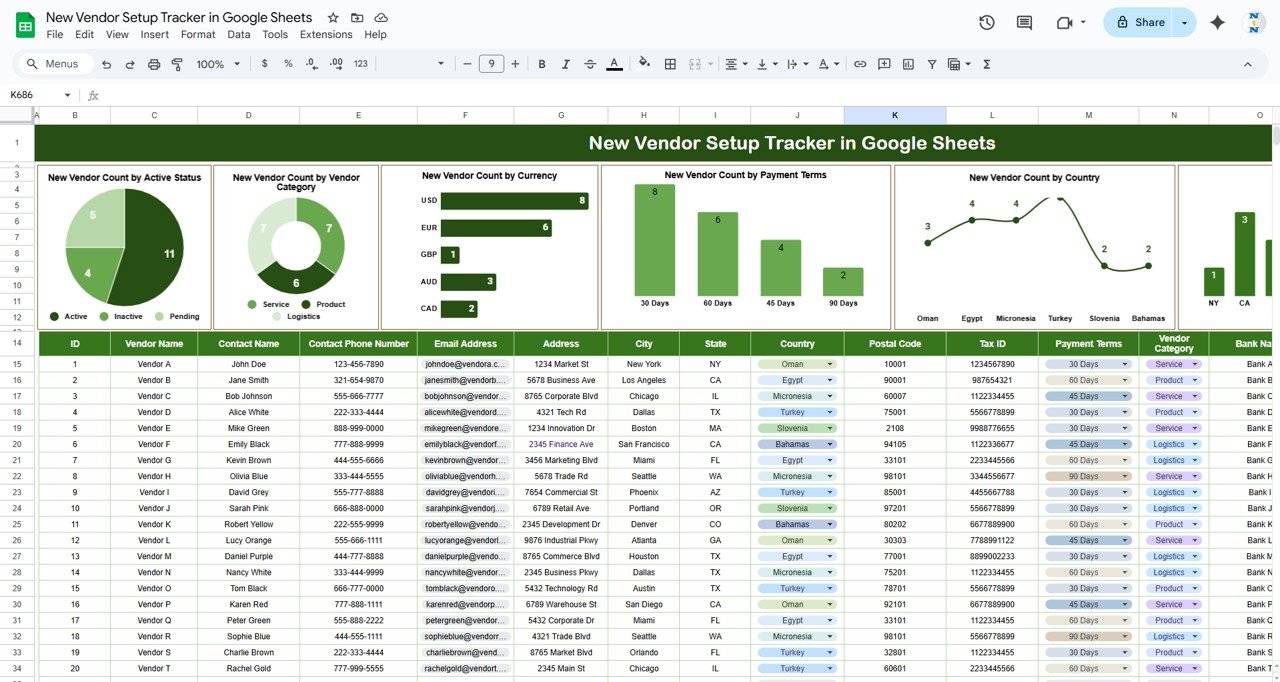The image size is (1280, 682).
Task: Increase decimal places icon
Action: pyautogui.click(x=336, y=64)
